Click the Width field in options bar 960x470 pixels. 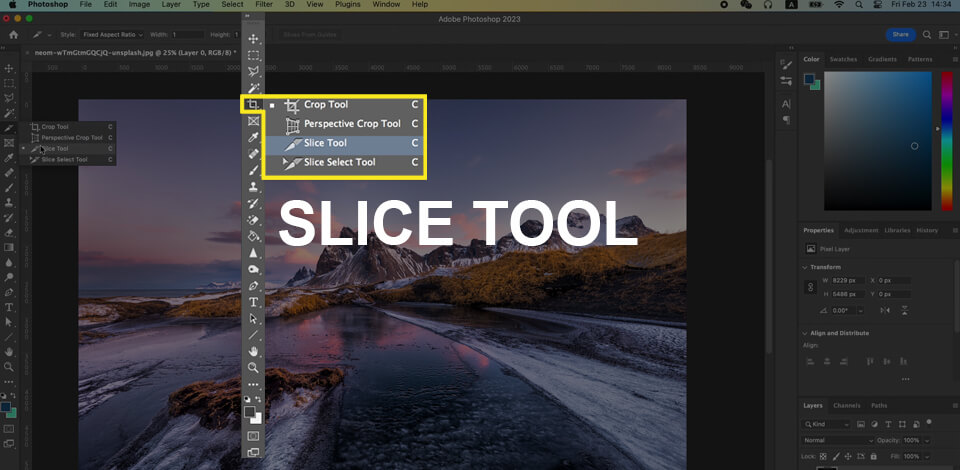[x=187, y=35]
